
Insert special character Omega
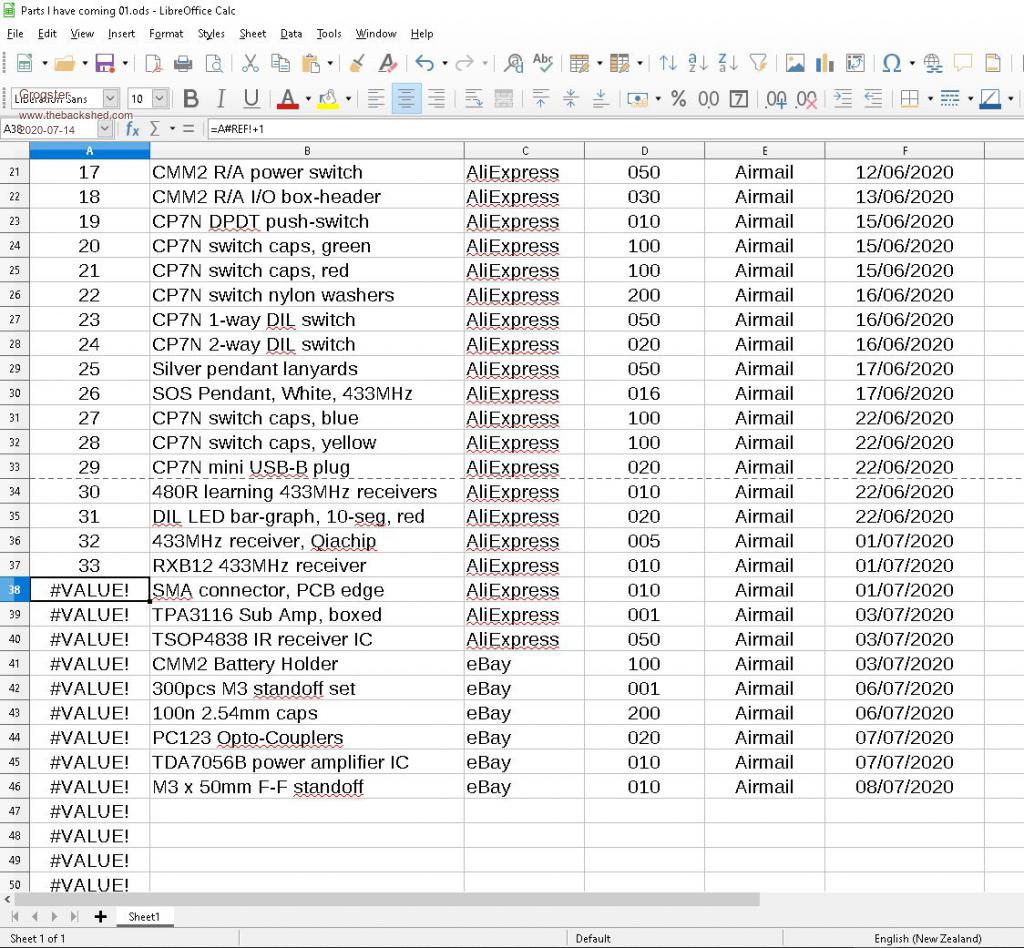pyautogui.click(x=891, y=63)
